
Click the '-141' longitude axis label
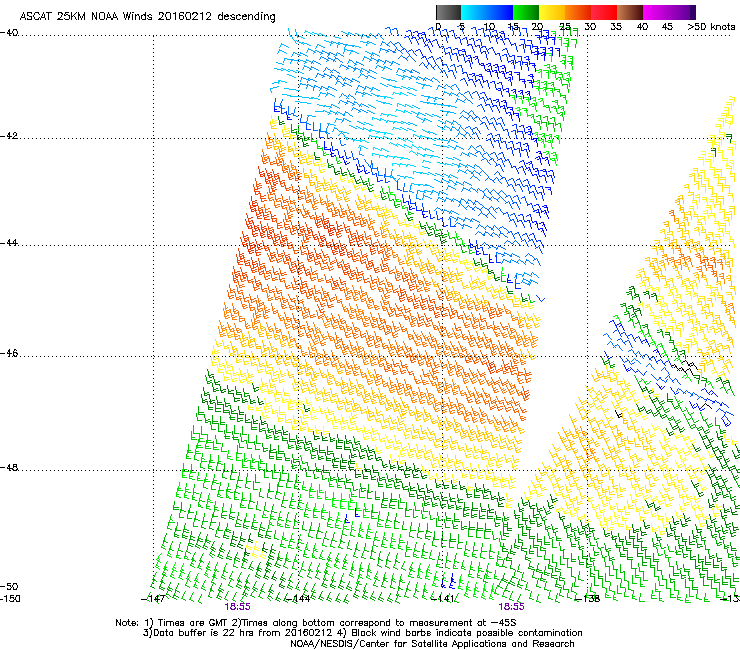pyautogui.click(x=443, y=599)
